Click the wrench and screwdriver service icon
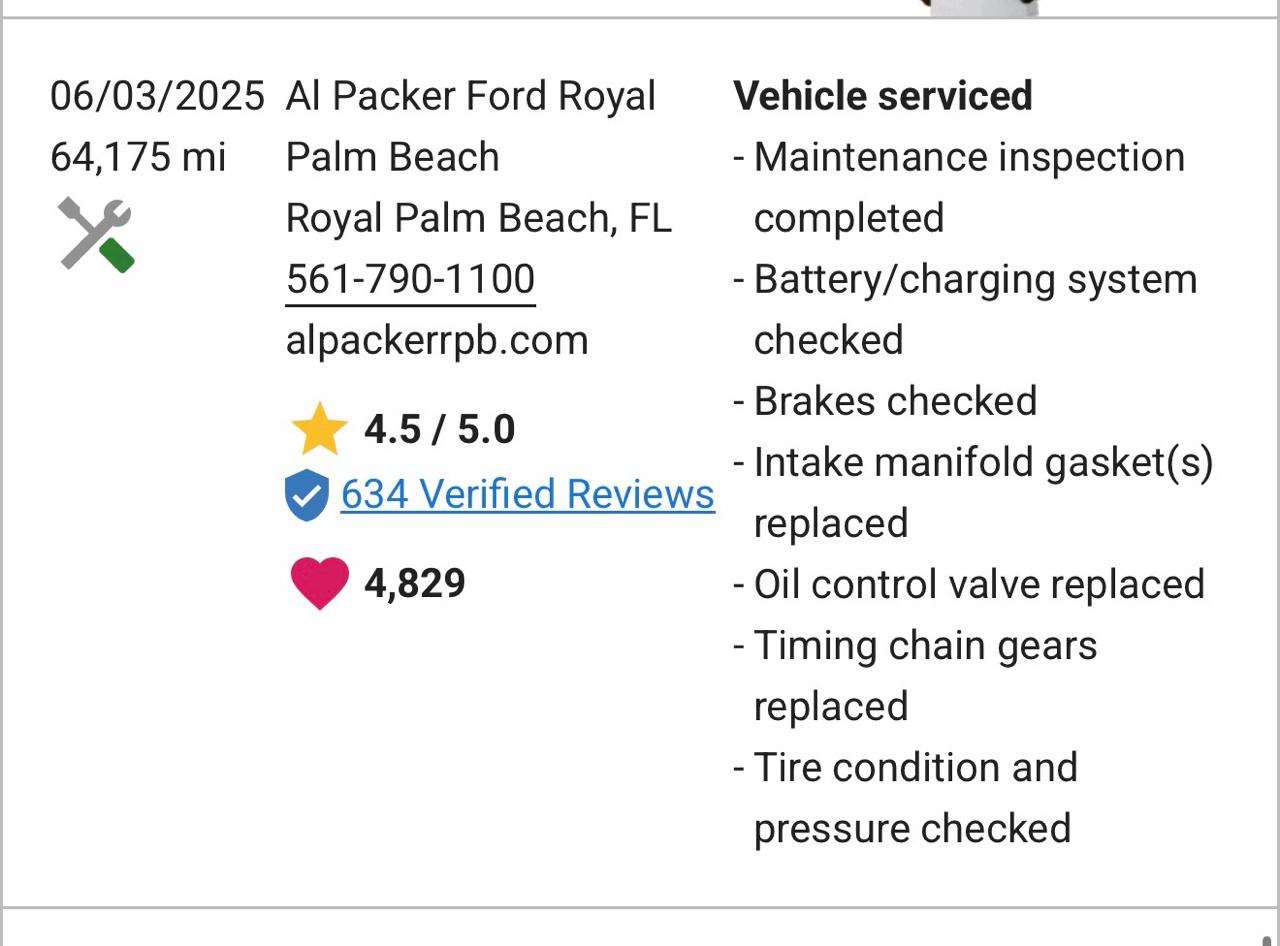Image resolution: width=1280 pixels, height=946 pixels. tap(96, 233)
